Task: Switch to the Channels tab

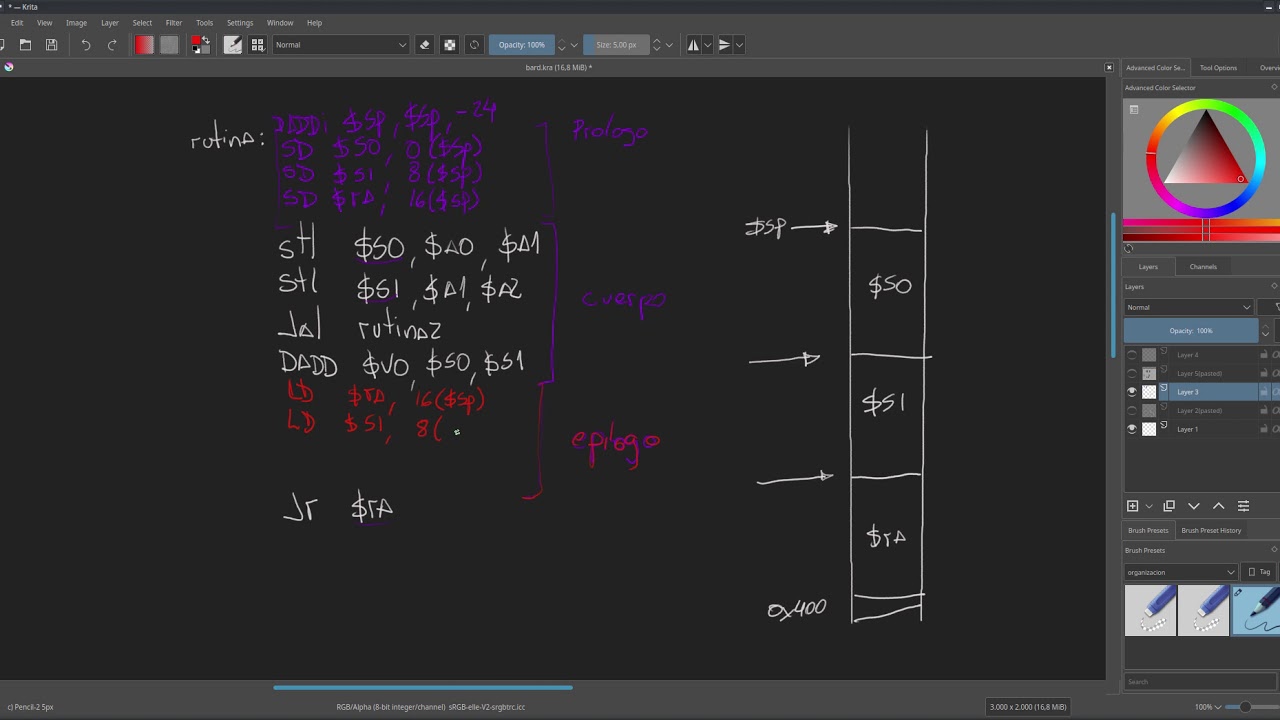Action: (1203, 267)
